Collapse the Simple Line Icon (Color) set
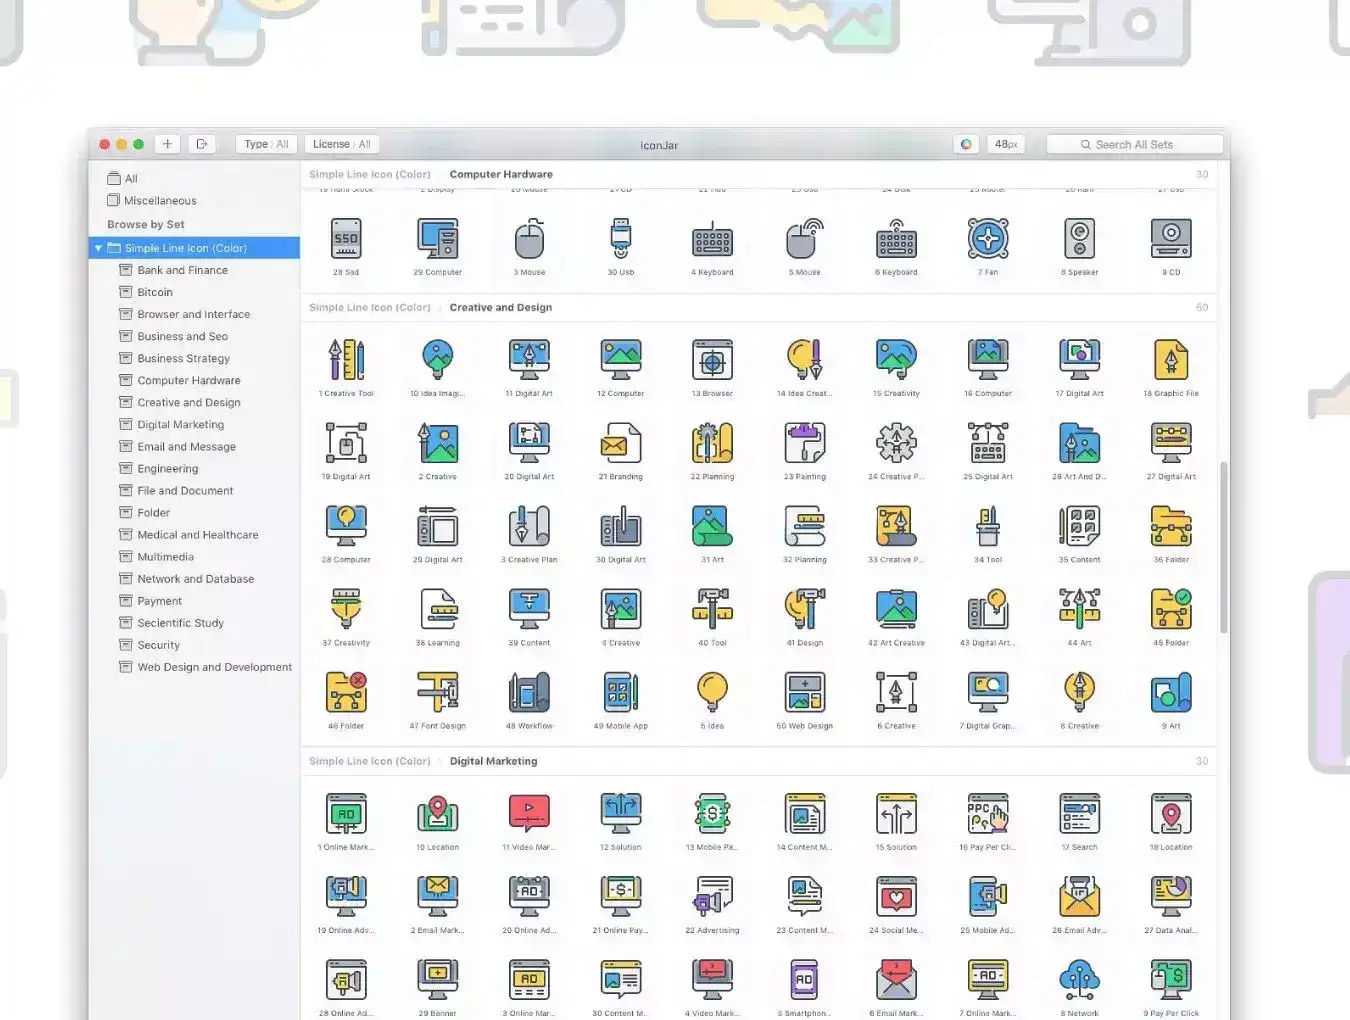1350x1020 pixels. click(x=98, y=248)
